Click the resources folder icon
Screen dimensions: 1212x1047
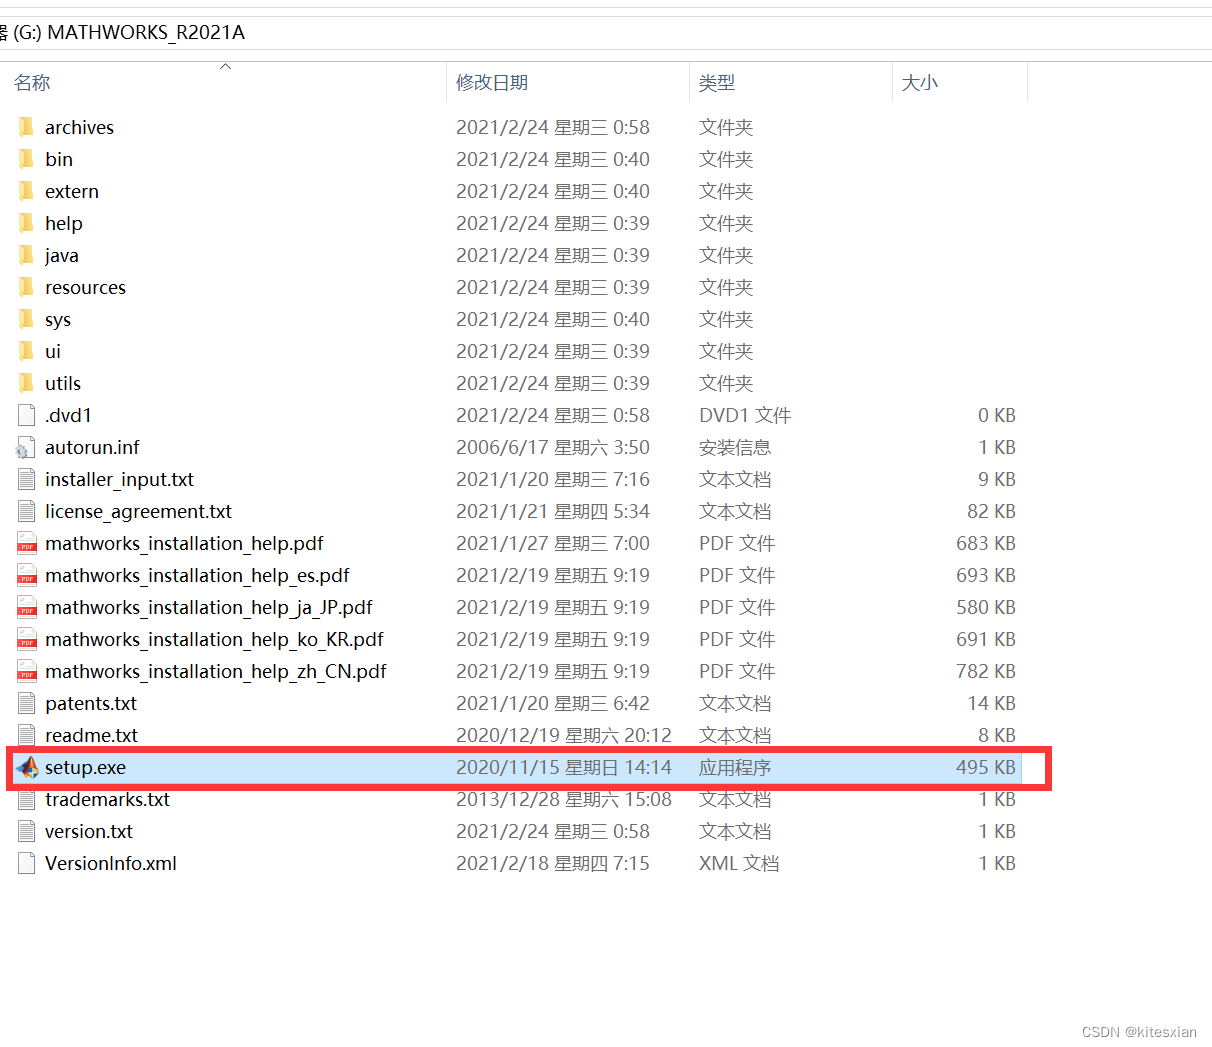coord(27,287)
